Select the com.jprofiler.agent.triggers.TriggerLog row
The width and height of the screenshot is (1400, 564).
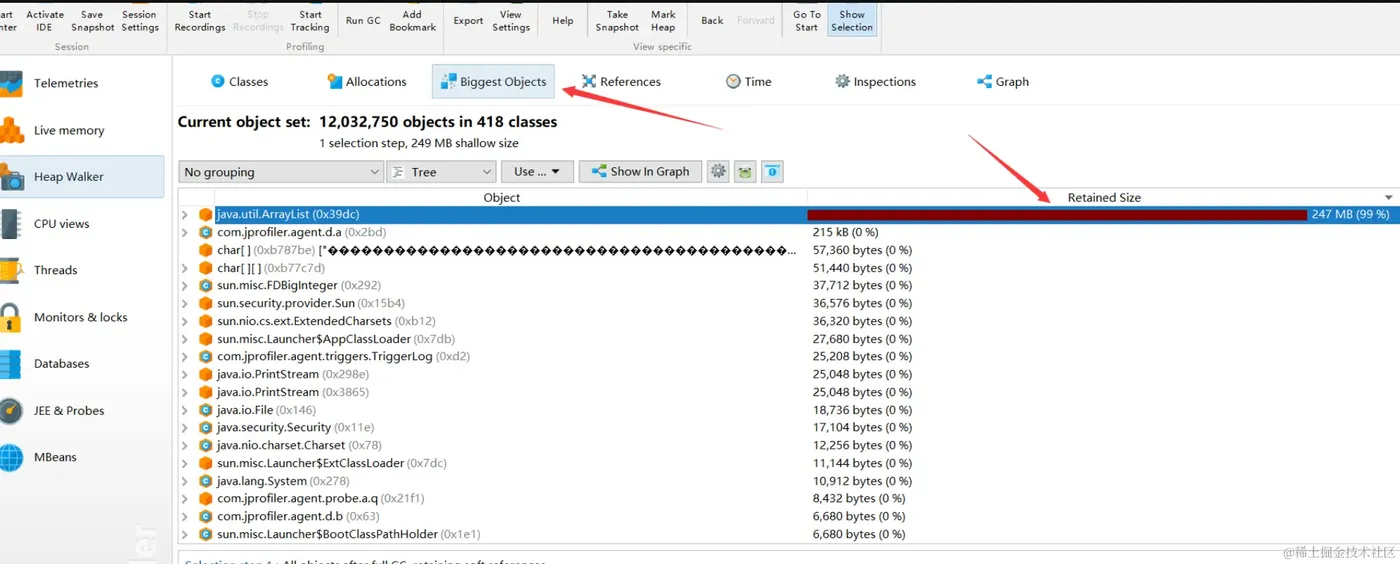pos(788,357)
